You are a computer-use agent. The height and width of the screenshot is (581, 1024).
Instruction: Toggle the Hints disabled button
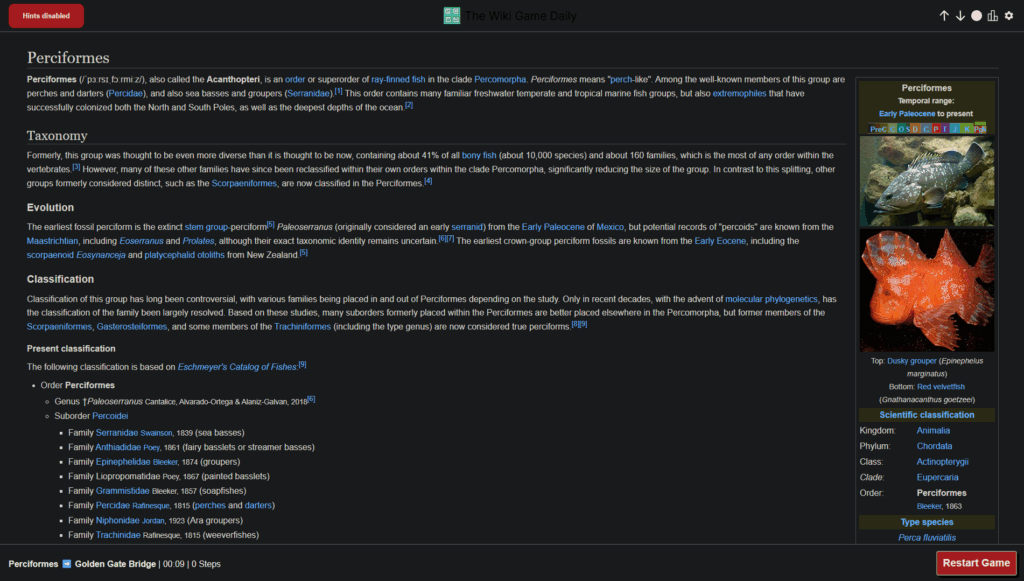coord(45,15)
